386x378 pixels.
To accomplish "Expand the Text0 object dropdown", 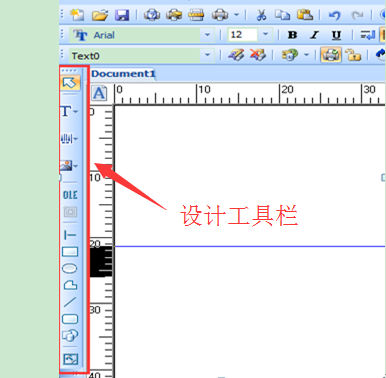I will (207, 55).
